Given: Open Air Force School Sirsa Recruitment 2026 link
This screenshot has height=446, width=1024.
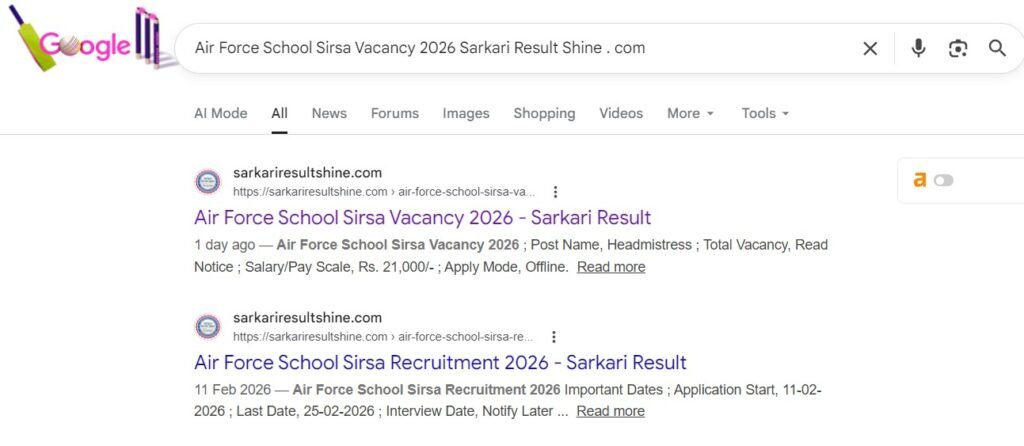Looking at the screenshot, I should coord(440,362).
